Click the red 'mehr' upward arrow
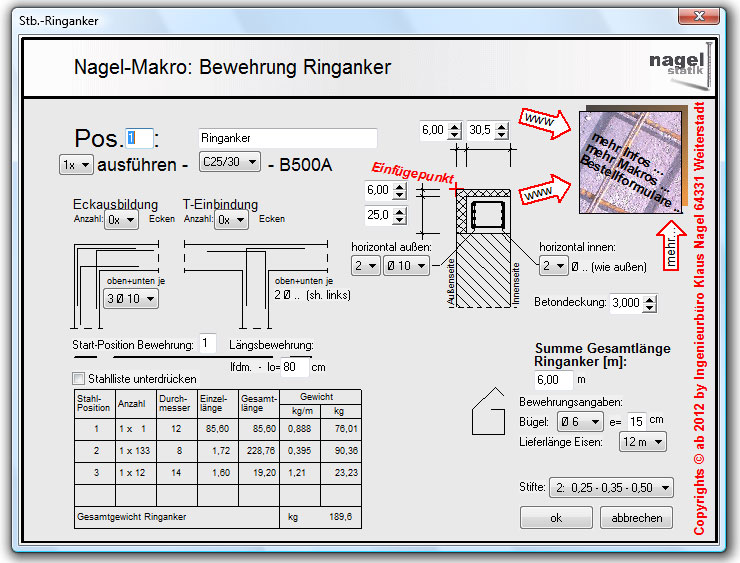 pyautogui.click(x=671, y=246)
